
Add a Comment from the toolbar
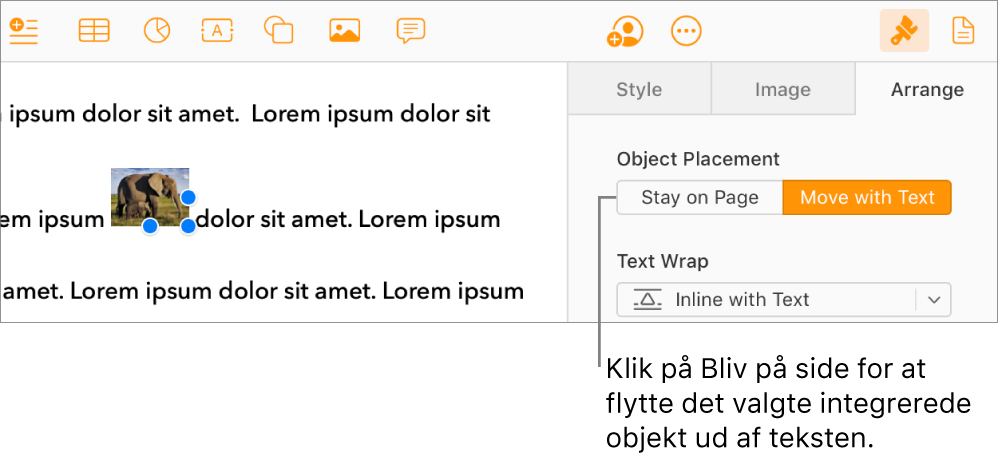click(411, 31)
